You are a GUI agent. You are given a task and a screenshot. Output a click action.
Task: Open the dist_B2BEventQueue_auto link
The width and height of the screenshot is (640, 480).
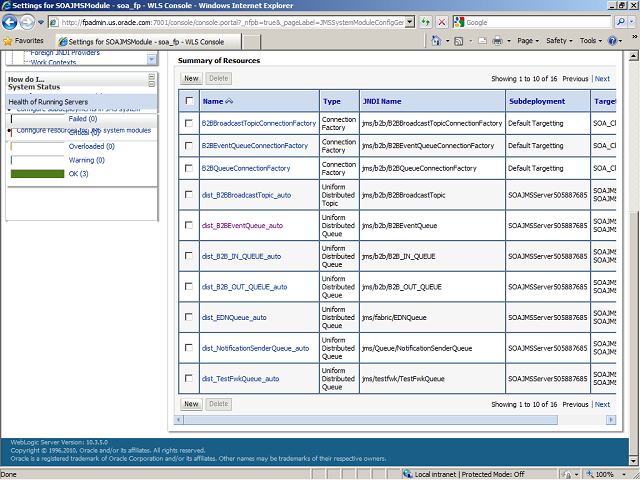pos(242,225)
